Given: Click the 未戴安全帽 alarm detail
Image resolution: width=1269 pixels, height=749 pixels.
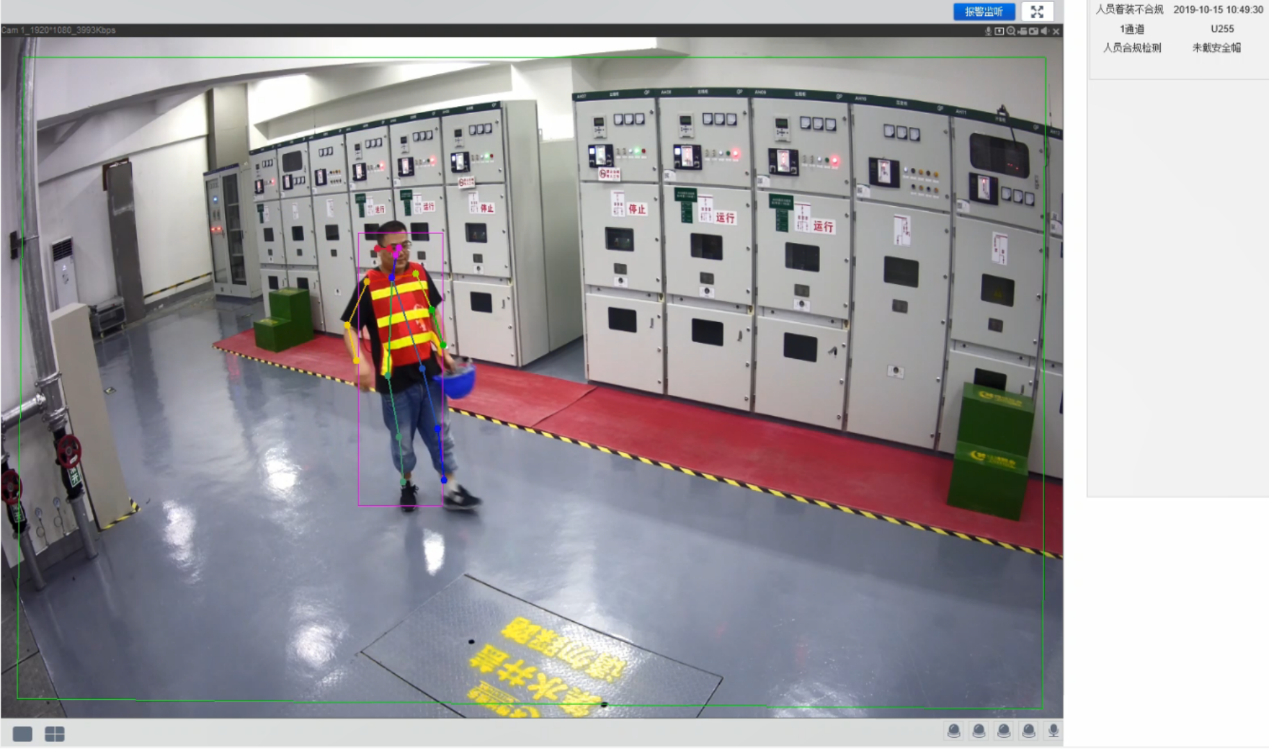Looking at the screenshot, I should click(x=1216, y=47).
